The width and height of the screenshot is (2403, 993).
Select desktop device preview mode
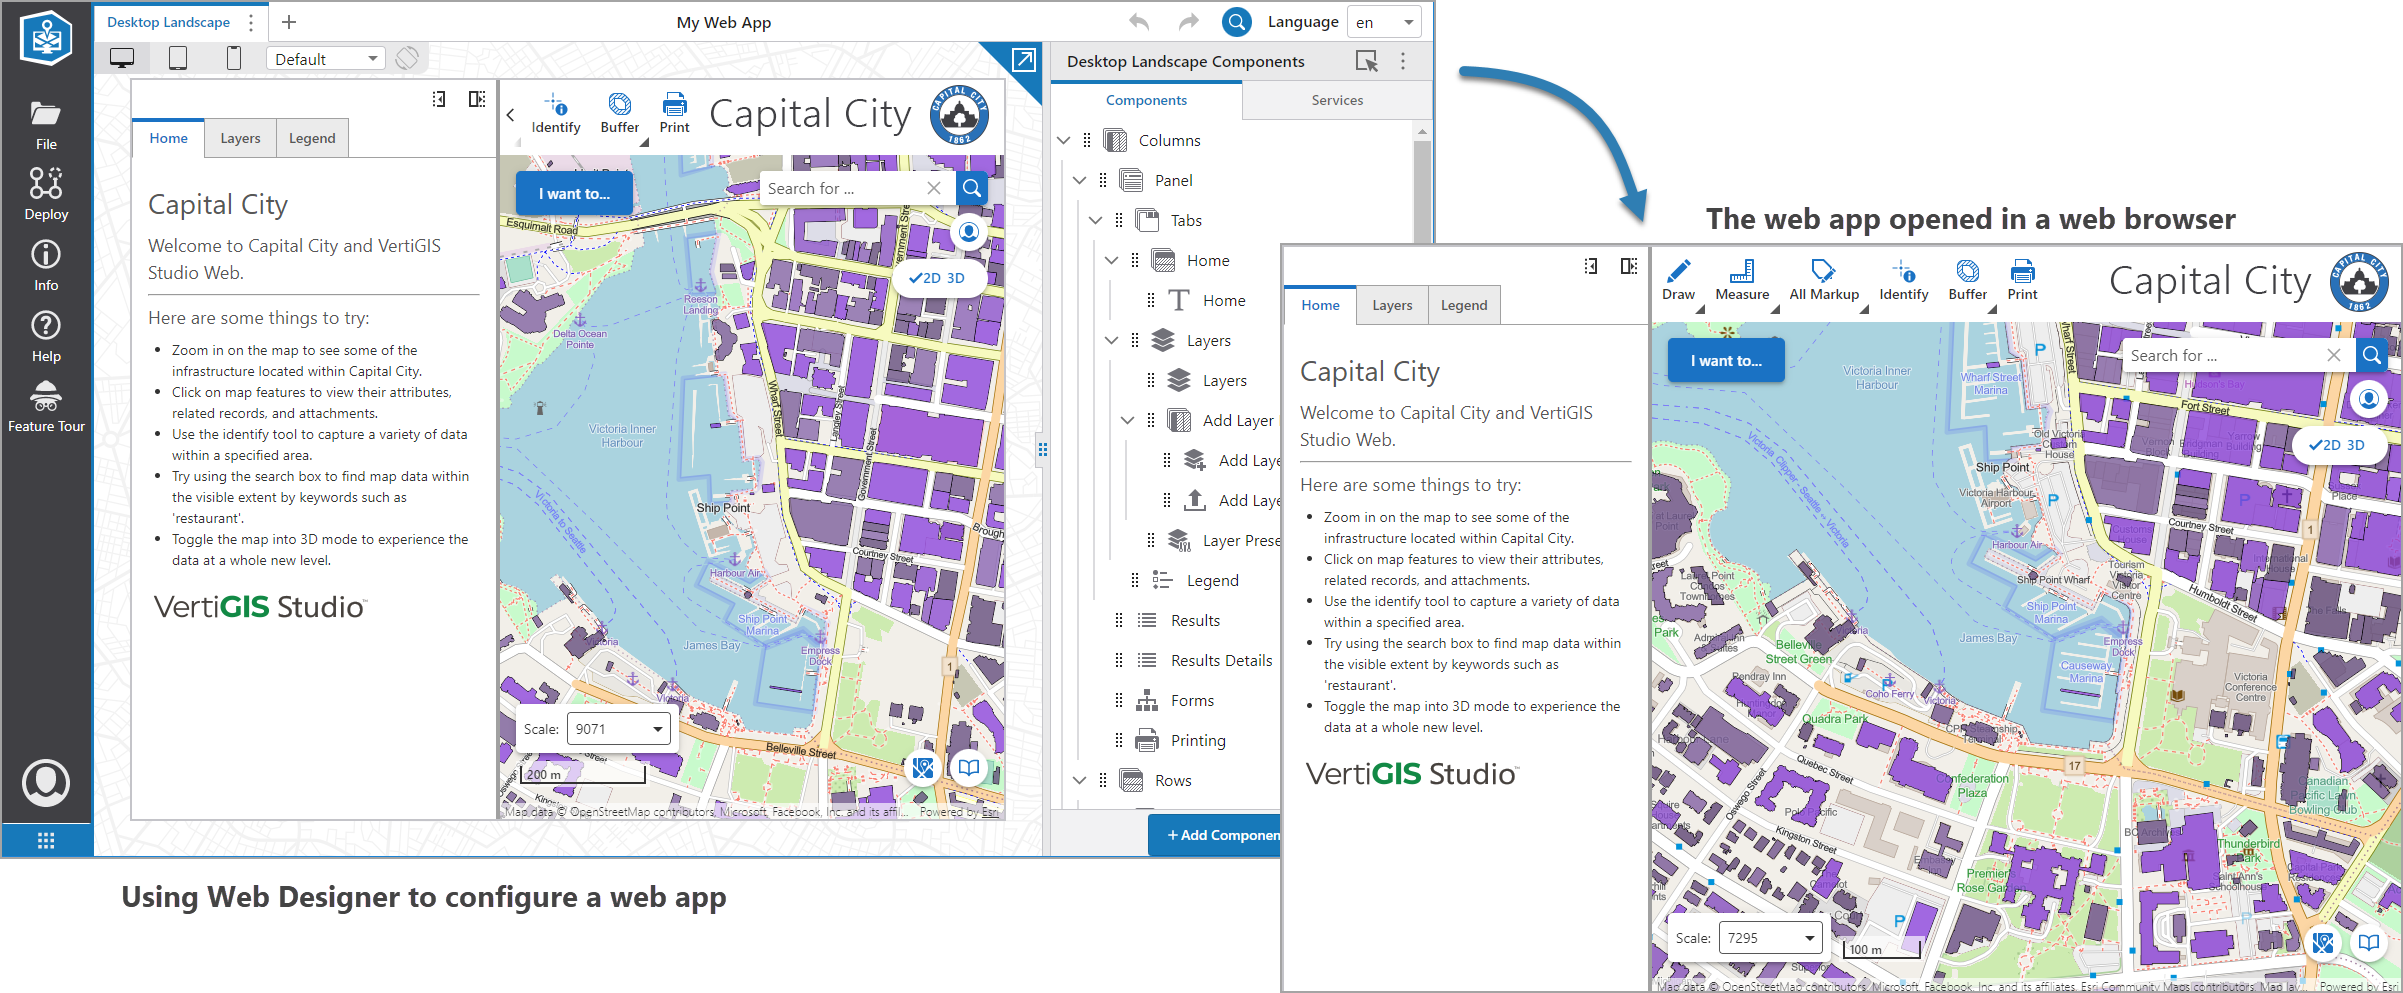pos(122,59)
